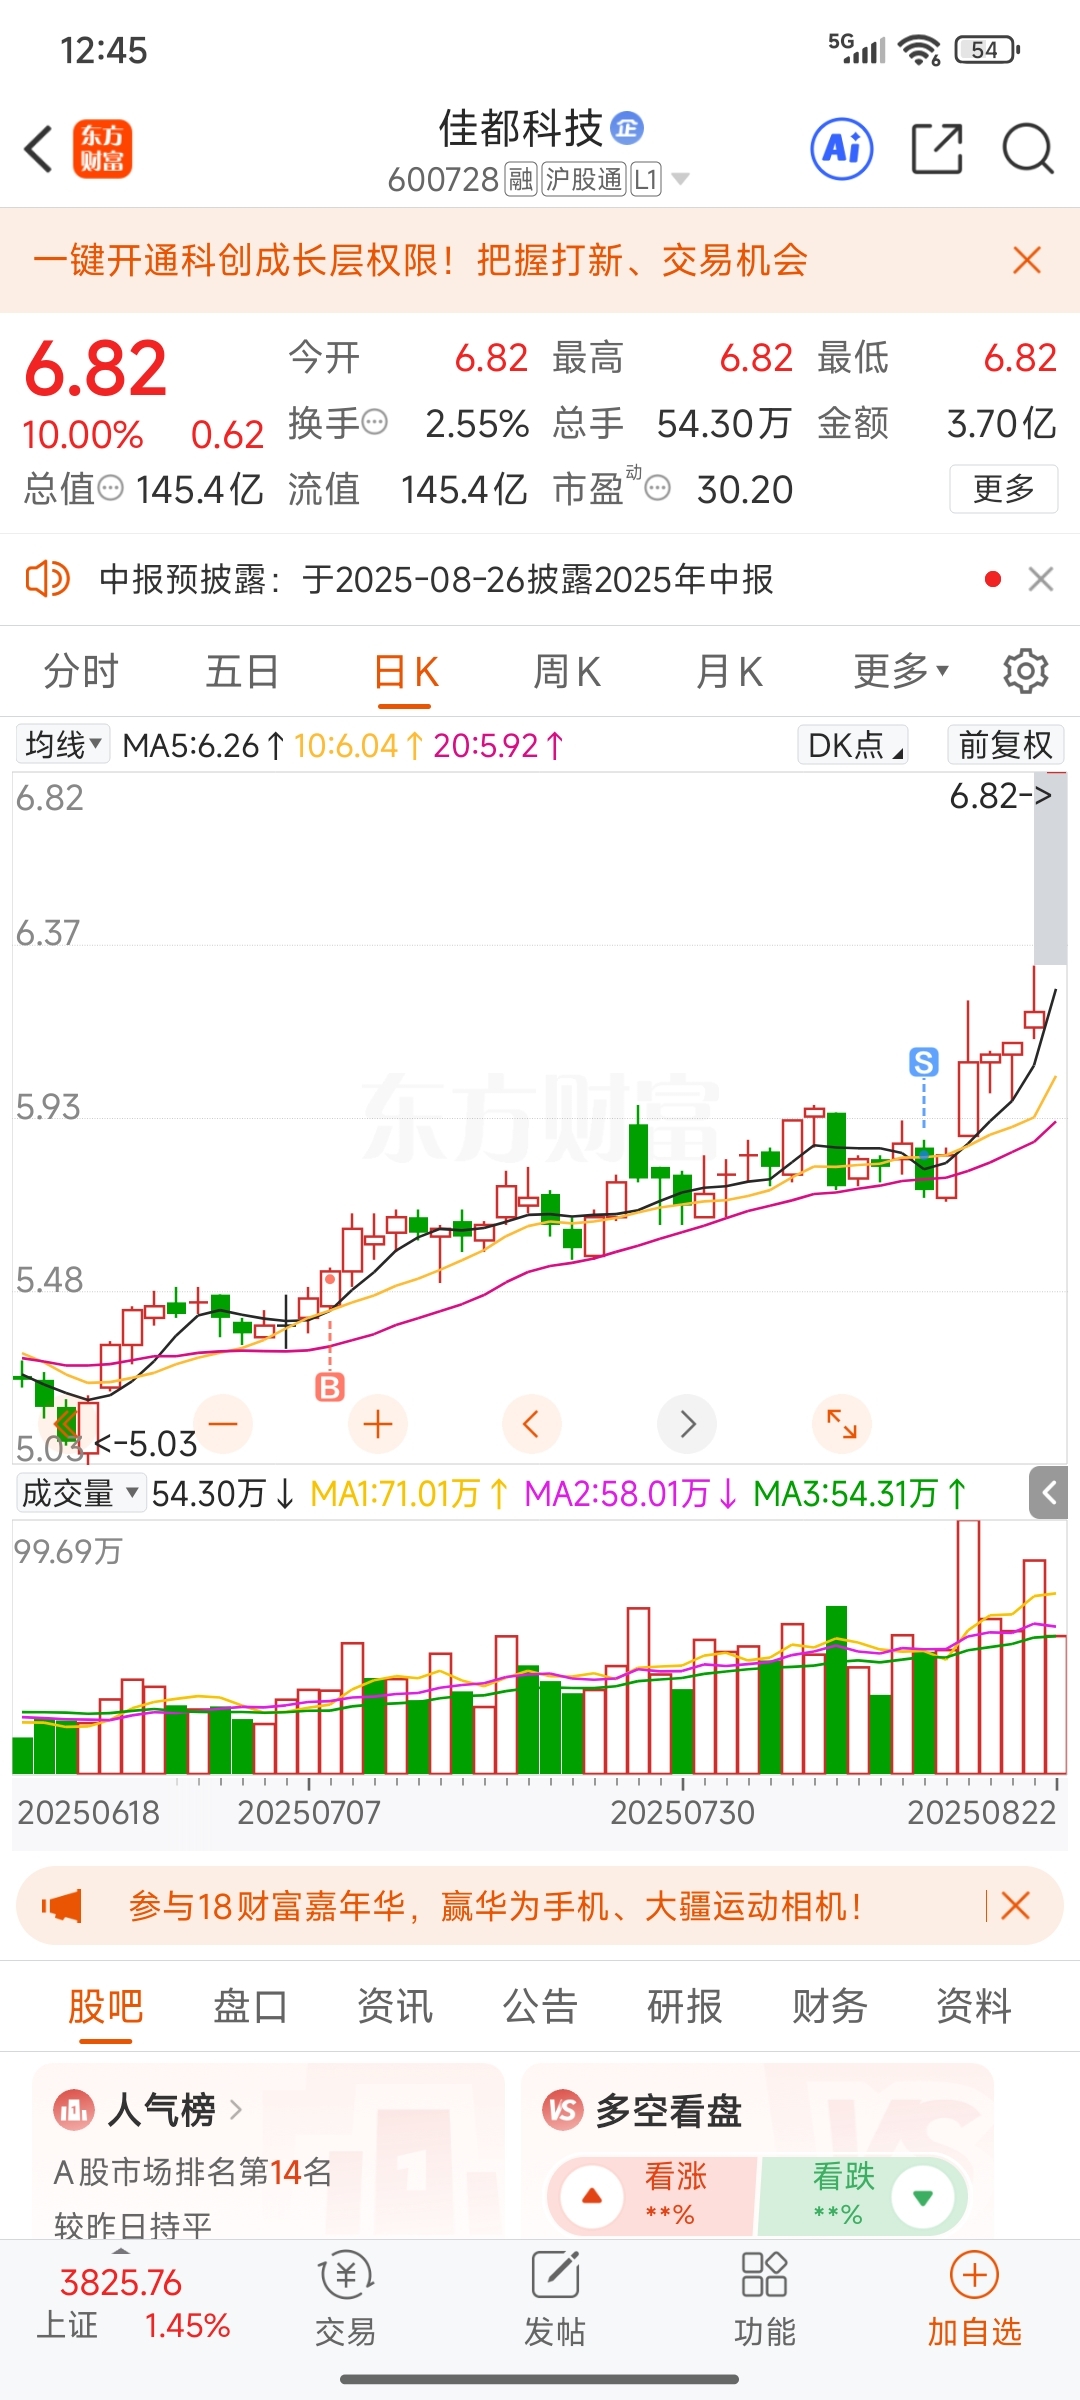Switch to 分时 chart tab
Image resolution: width=1080 pixels, height=2400 pixels.
pyautogui.click(x=81, y=671)
